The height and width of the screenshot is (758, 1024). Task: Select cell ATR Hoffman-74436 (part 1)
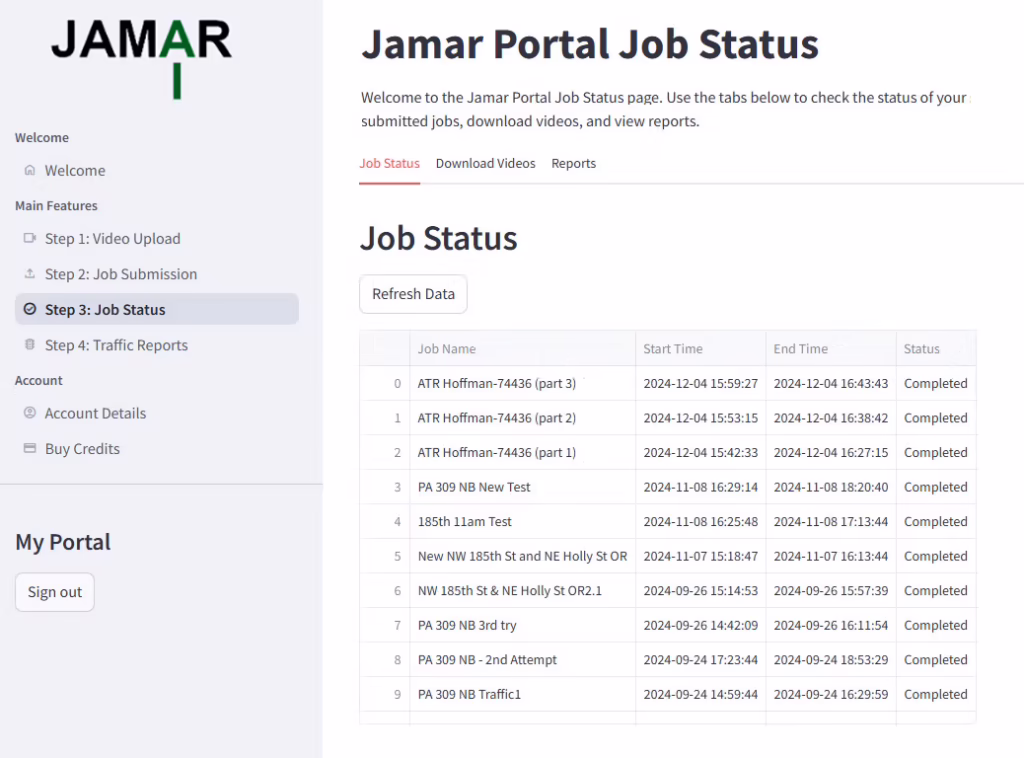[522, 452]
